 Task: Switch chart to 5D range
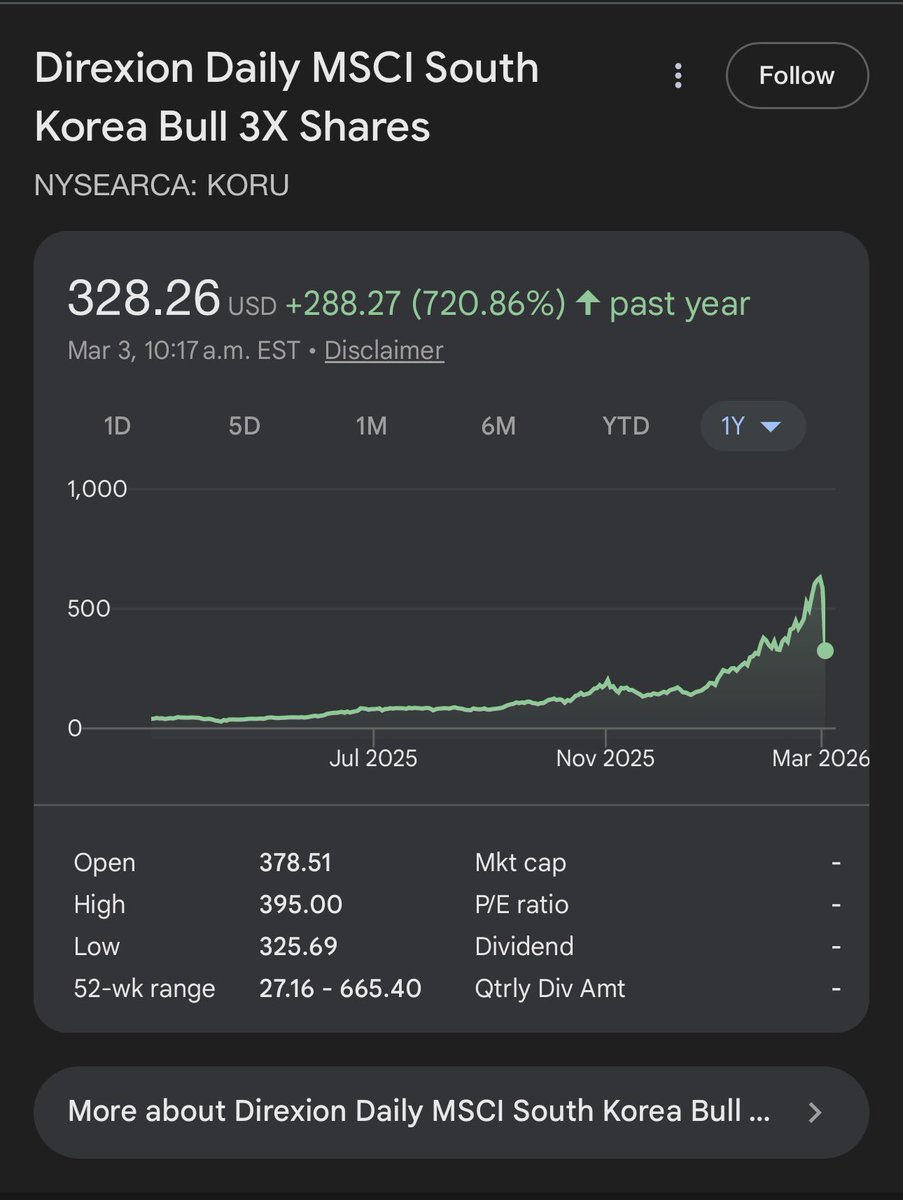244,426
